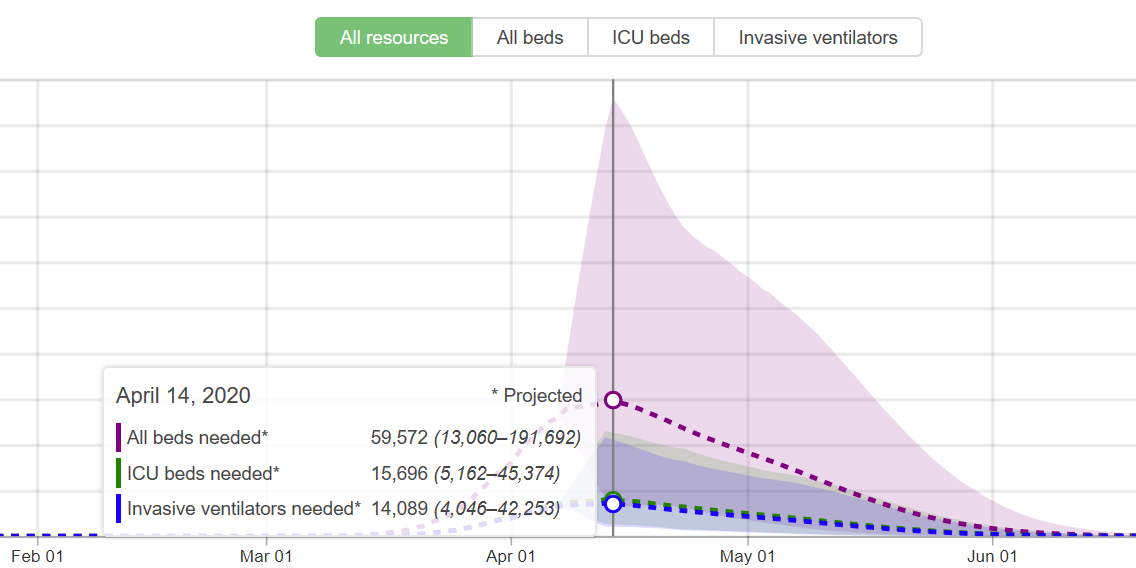Click the Invasive ventilators needed label
The height and width of the screenshot is (568, 1136).
point(243,508)
